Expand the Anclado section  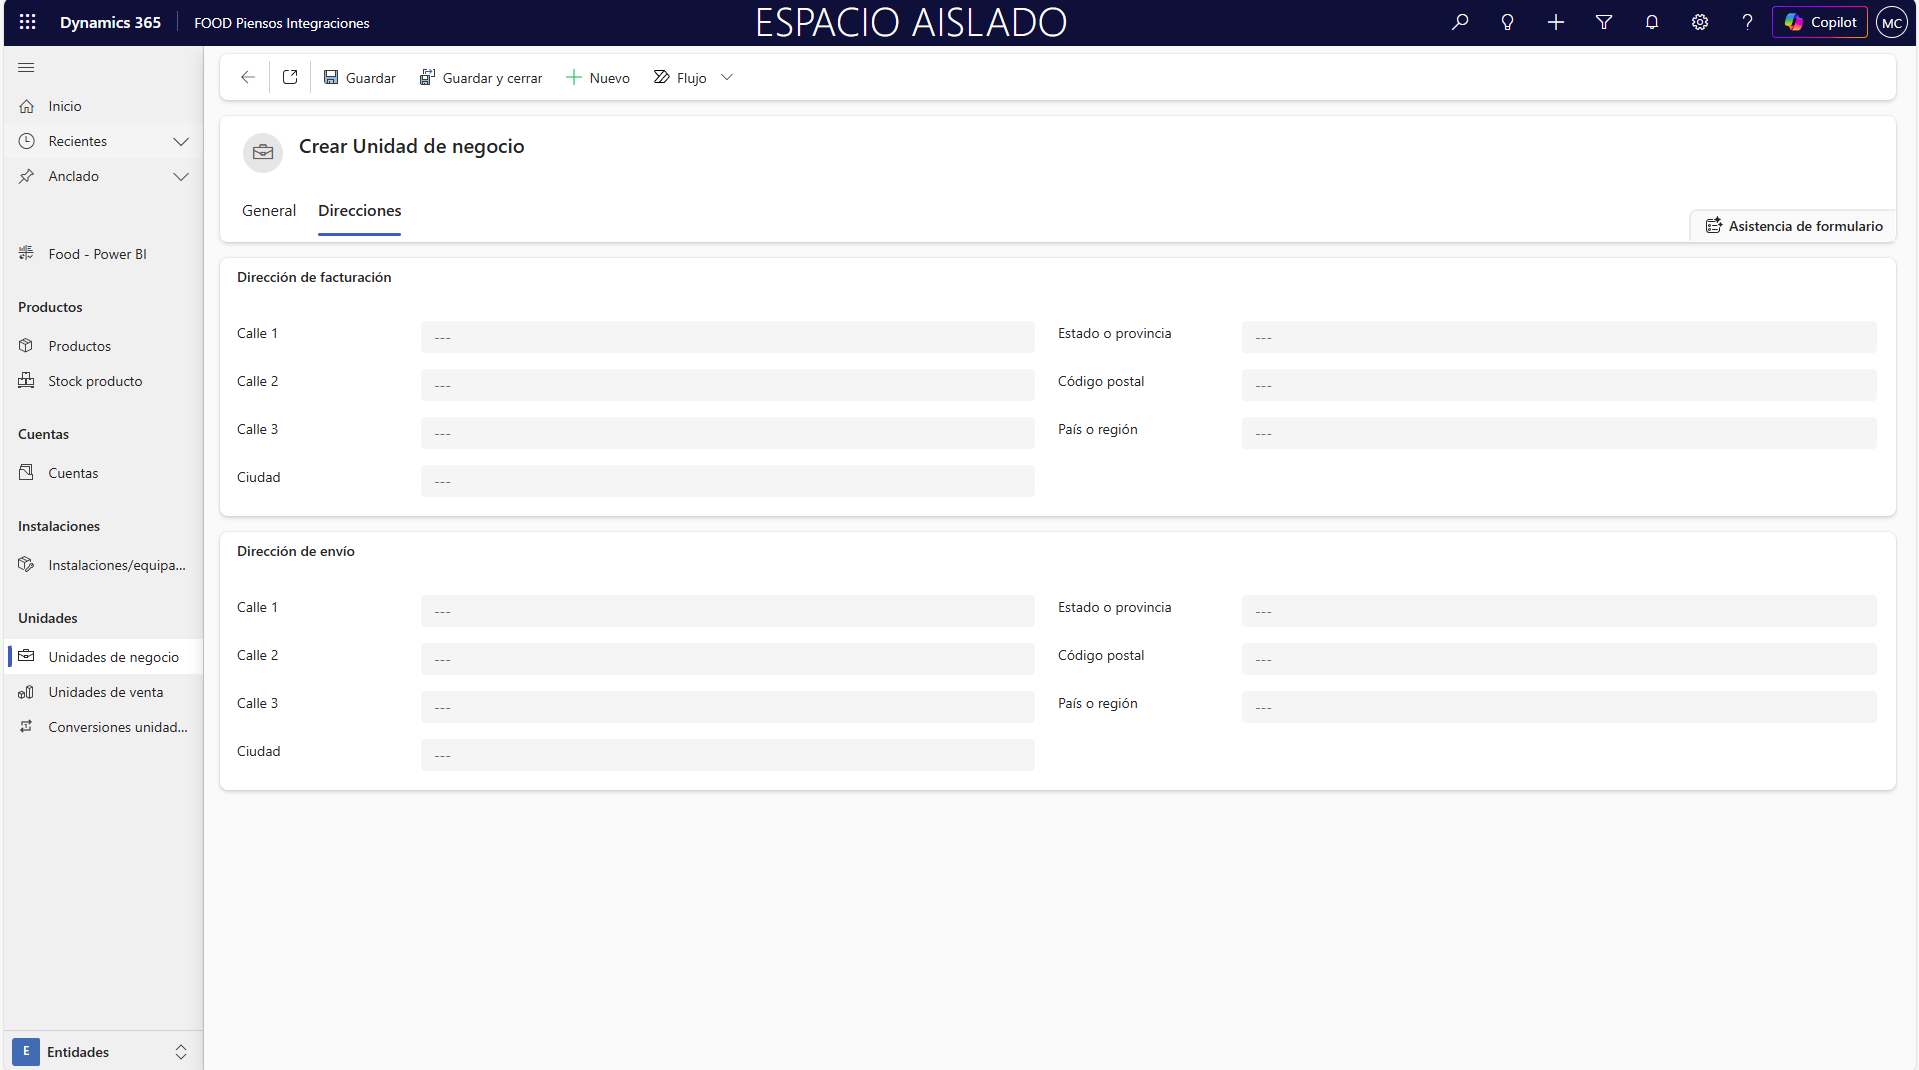(x=181, y=176)
